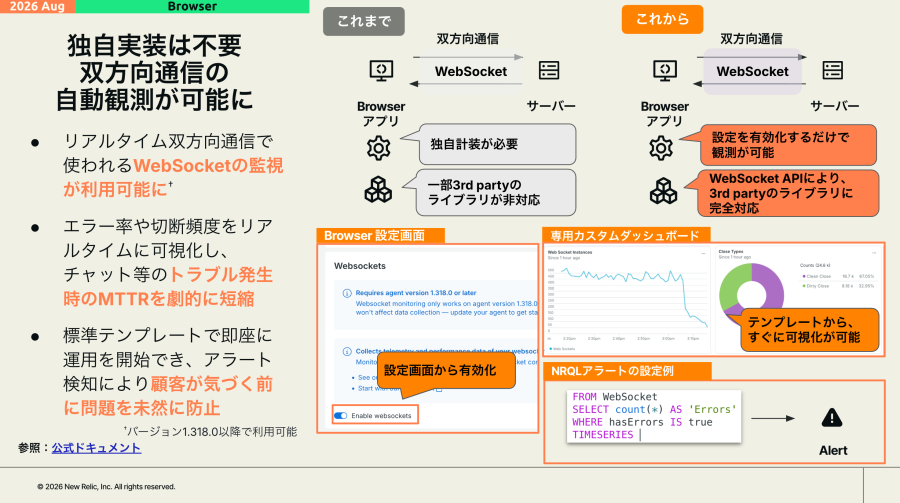Click the WebSocket APIにより 完全対応 callout
Image resolution: width=900 pixels, height=503 pixels.
pos(788,193)
